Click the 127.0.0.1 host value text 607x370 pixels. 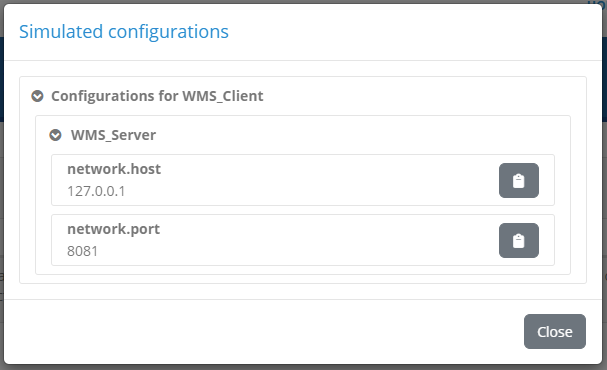[x=96, y=191]
